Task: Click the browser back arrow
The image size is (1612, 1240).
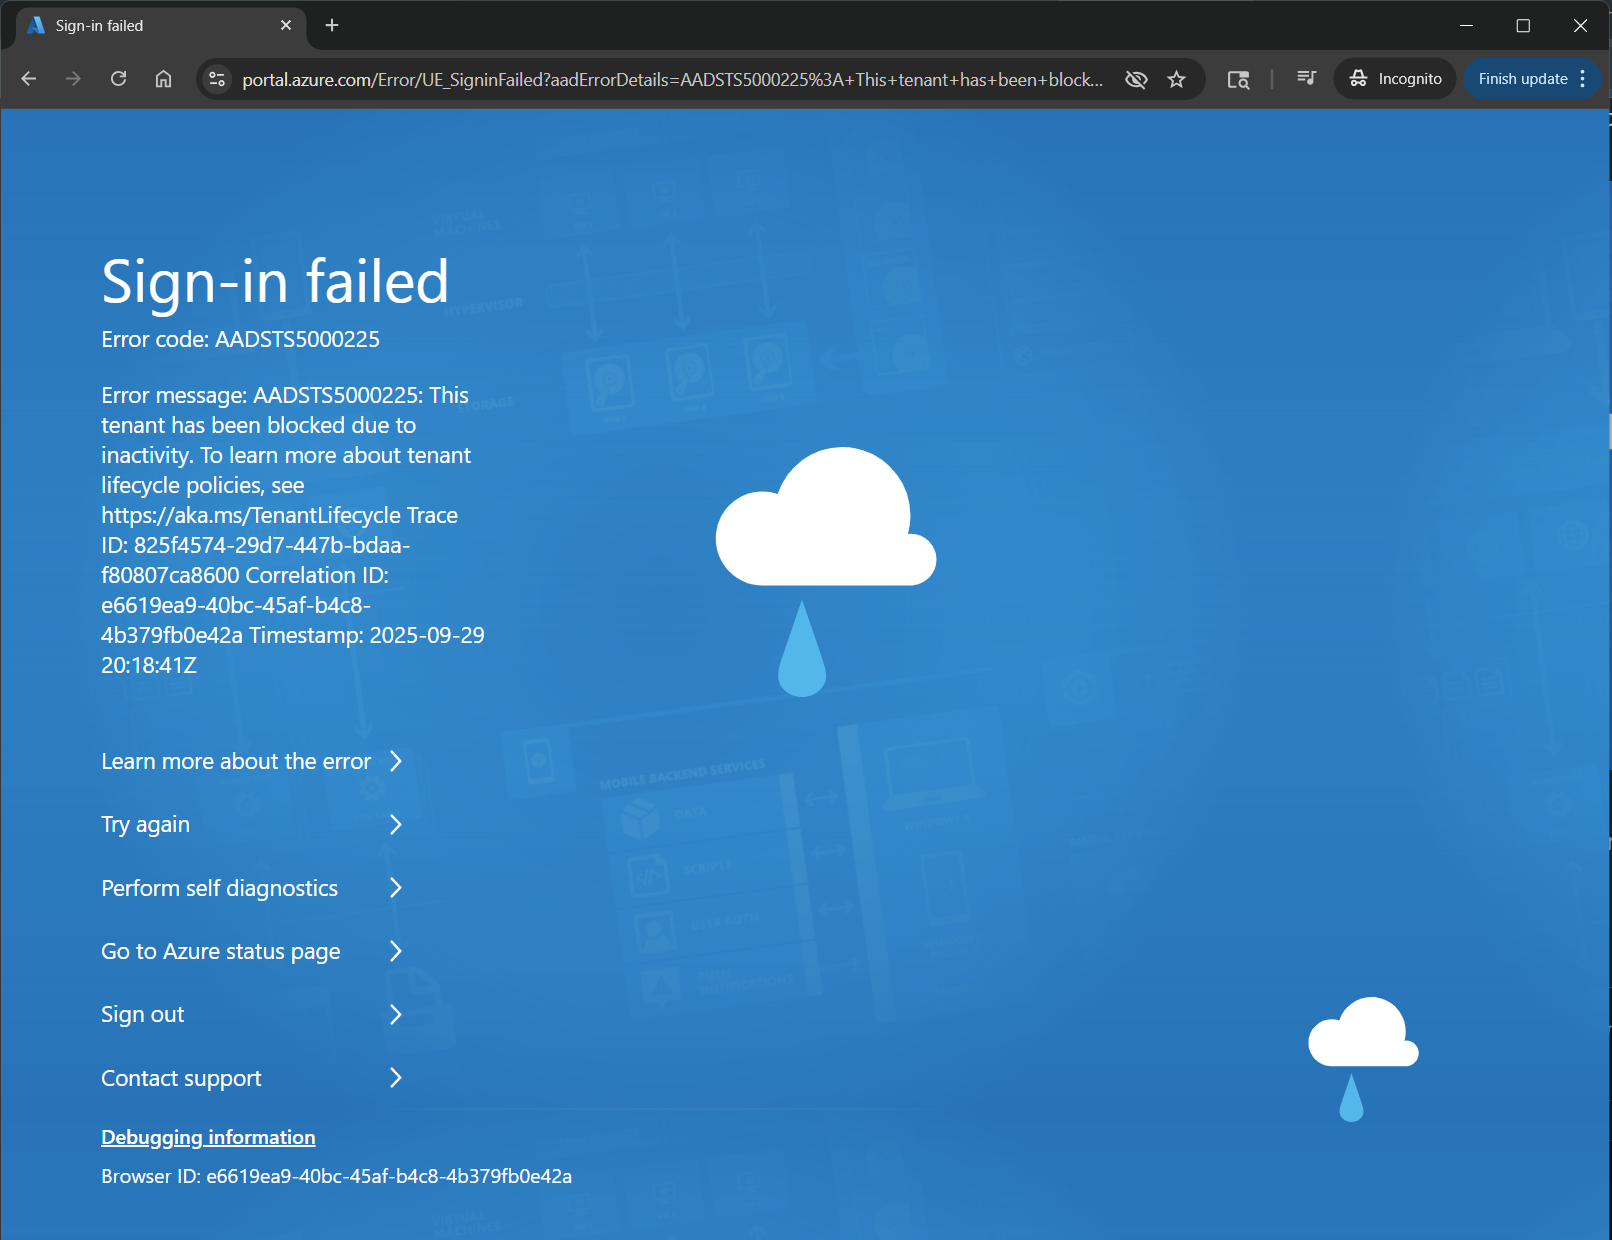Action: [x=29, y=79]
